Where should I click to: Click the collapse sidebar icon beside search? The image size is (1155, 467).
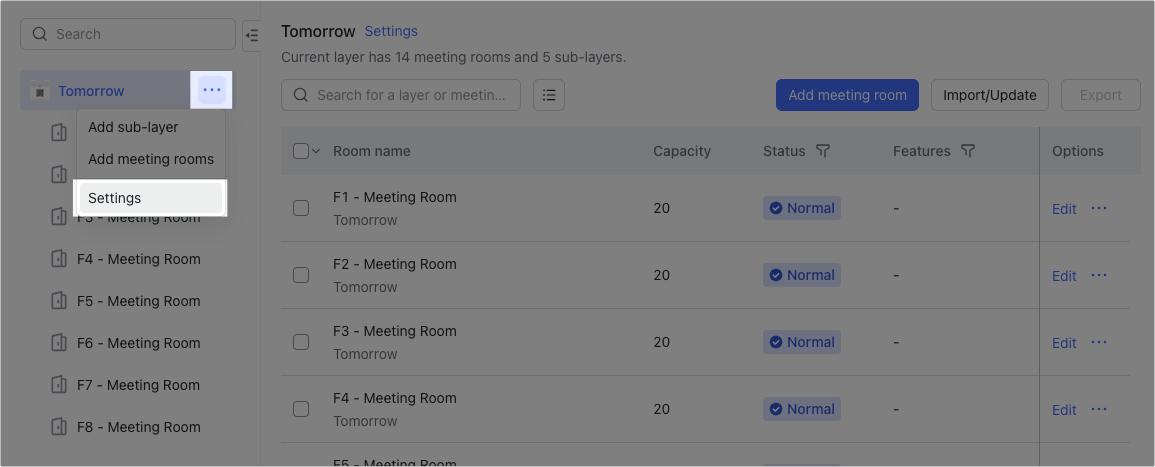[x=252, y=35]
